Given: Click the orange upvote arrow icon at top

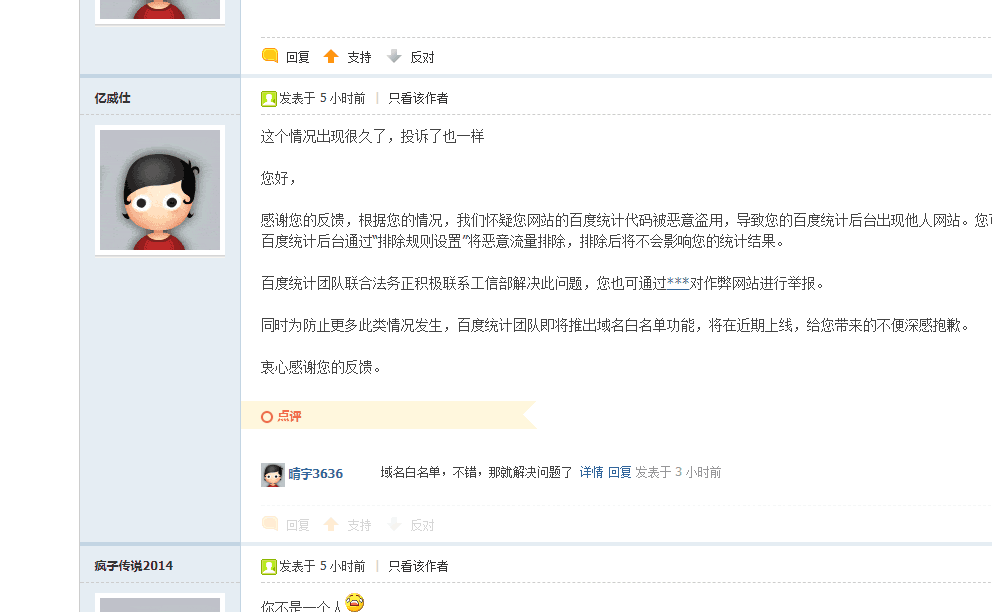Looking at the screenshot, I should point(331,56).
